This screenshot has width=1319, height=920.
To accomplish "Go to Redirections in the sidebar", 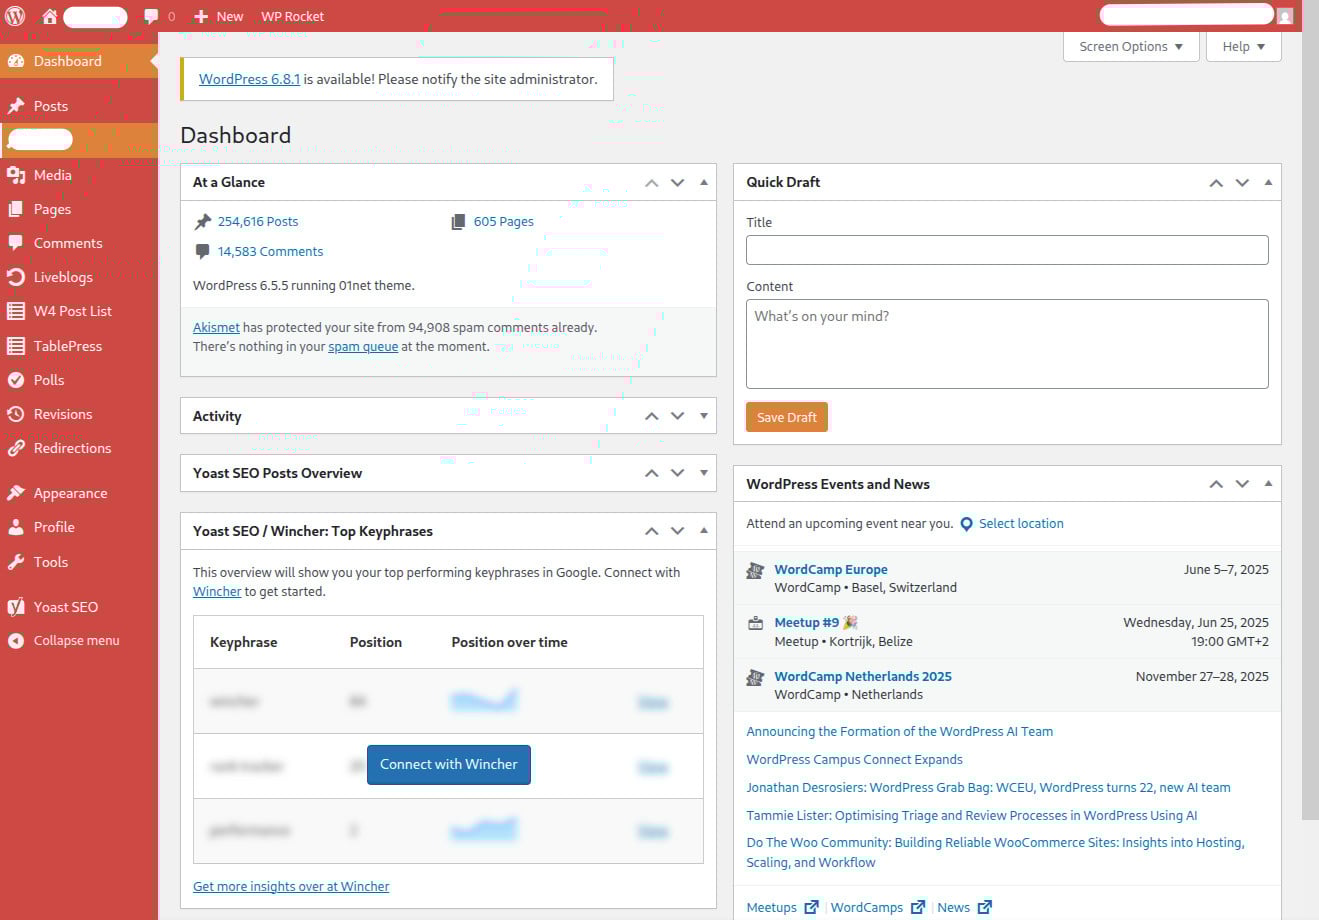I will (x=72, y=448).
